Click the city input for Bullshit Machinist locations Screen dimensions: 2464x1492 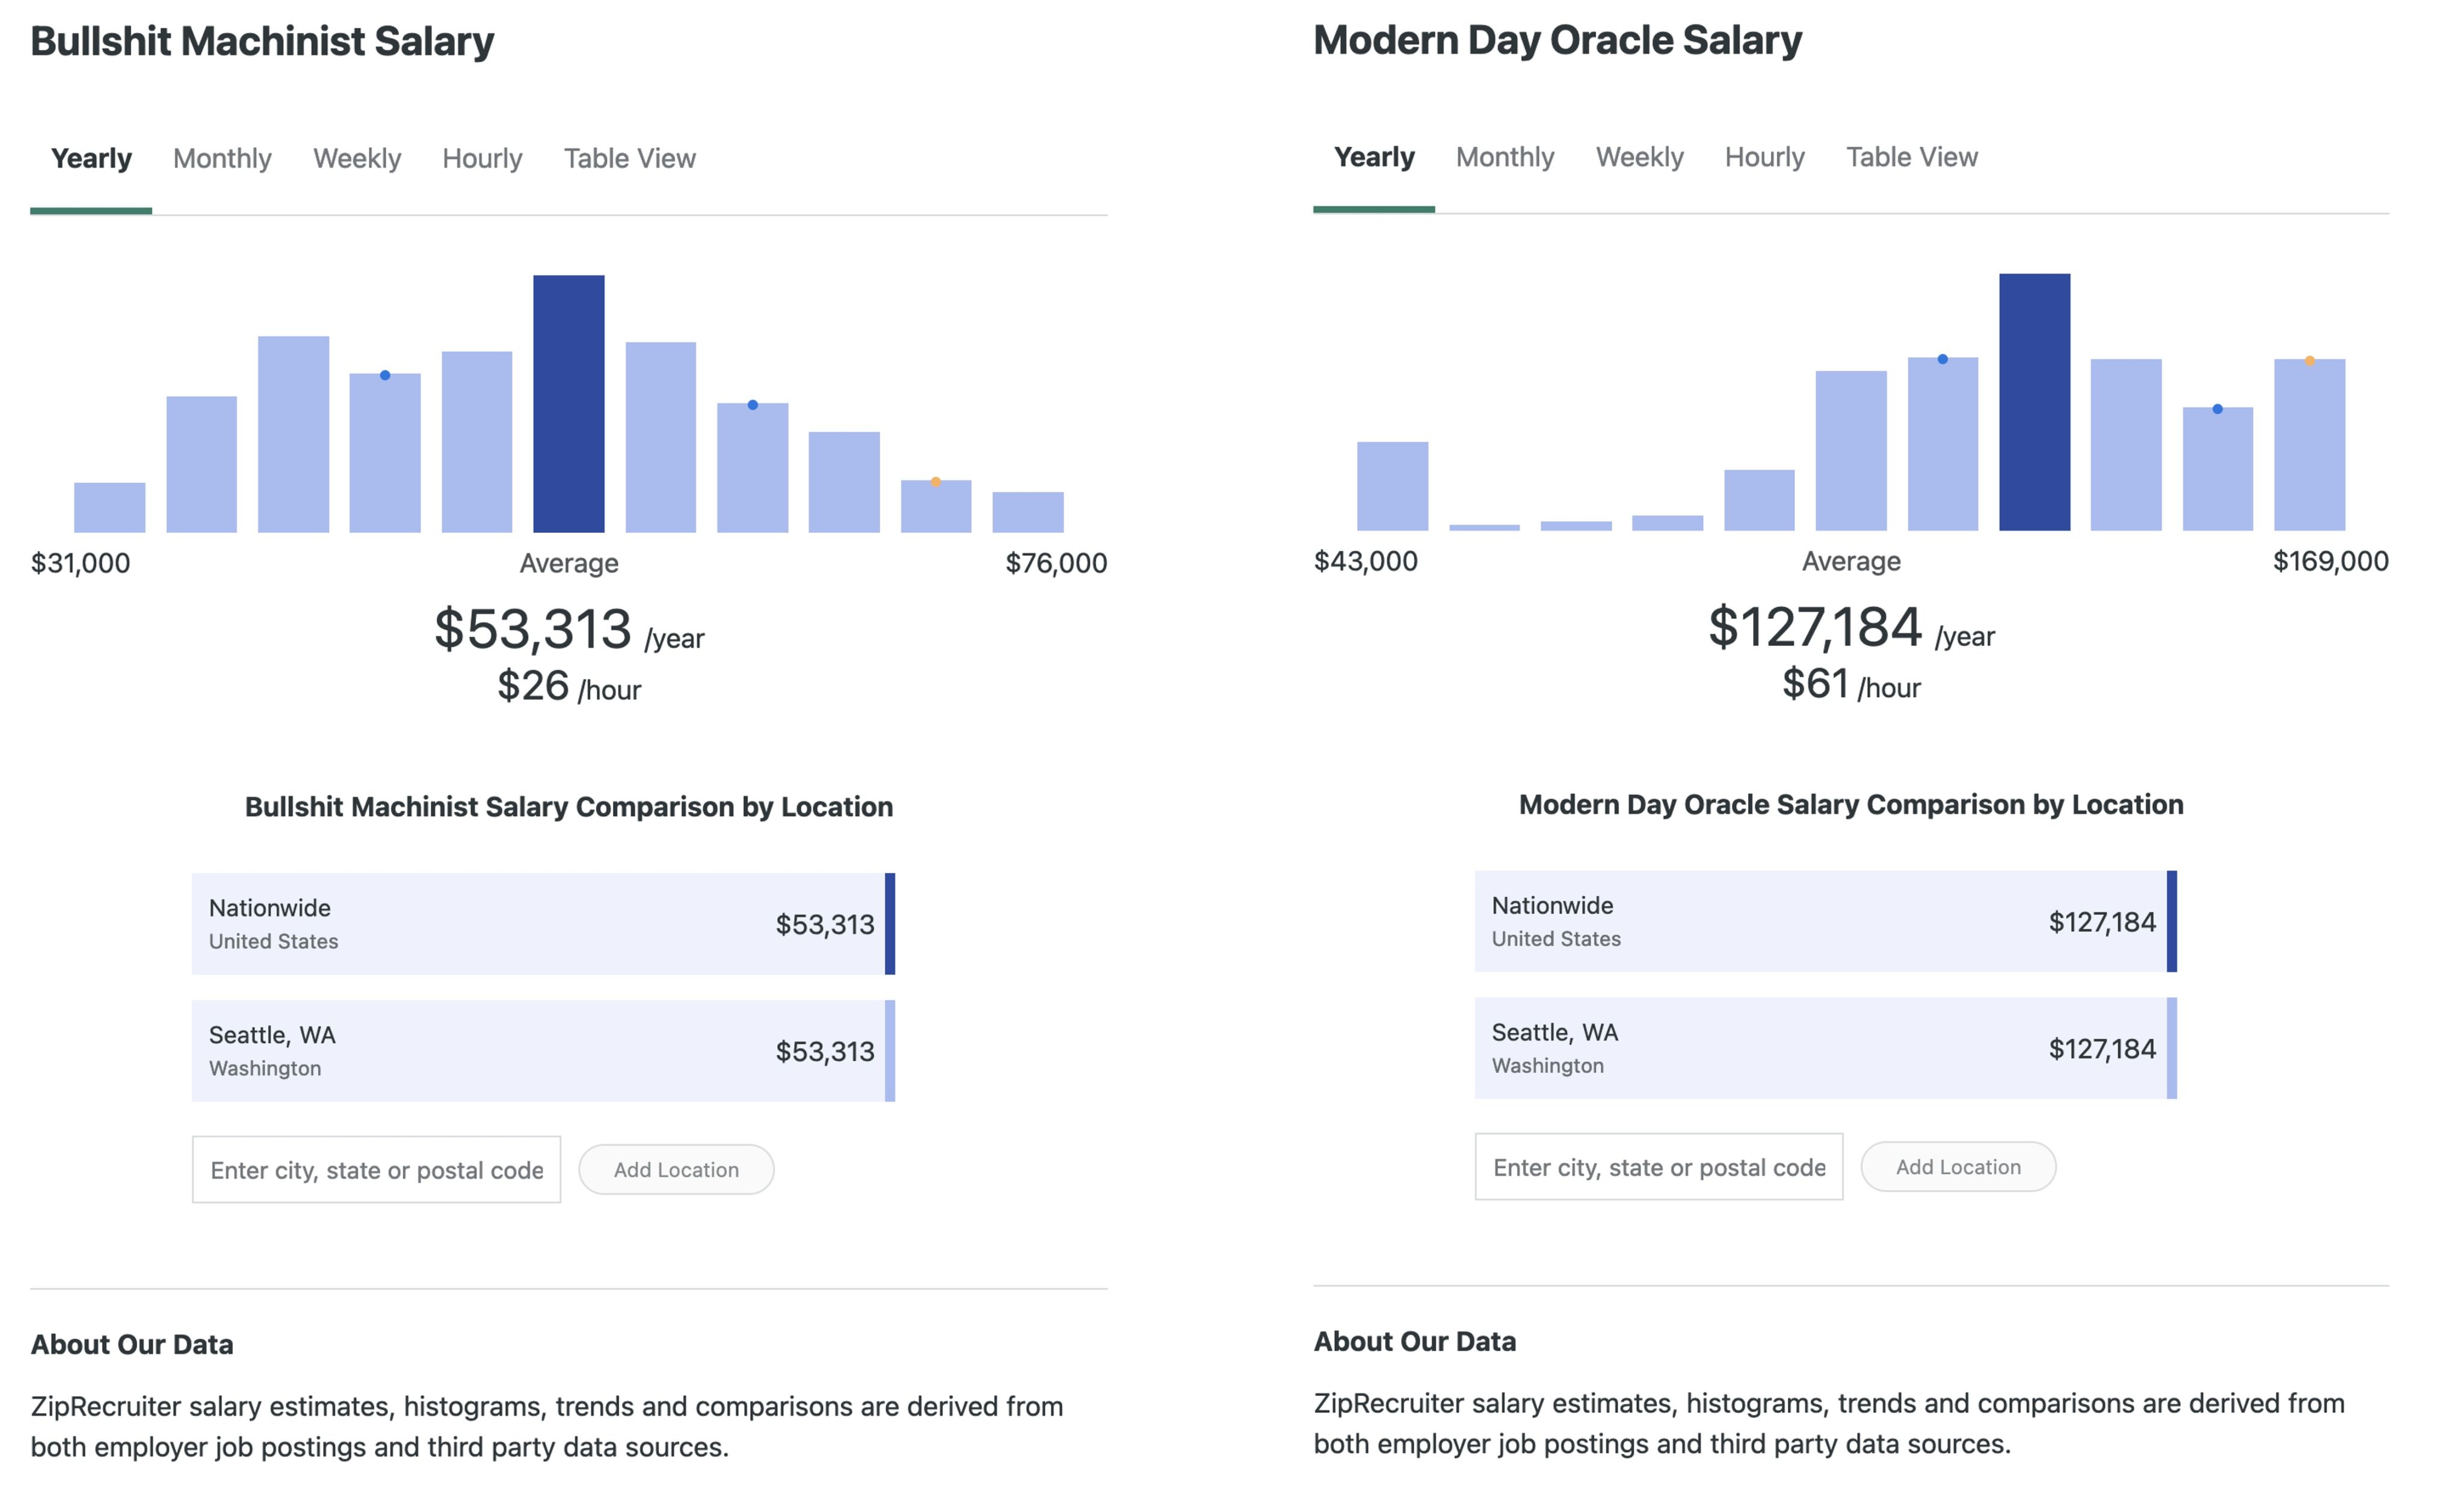point(376,1169)
